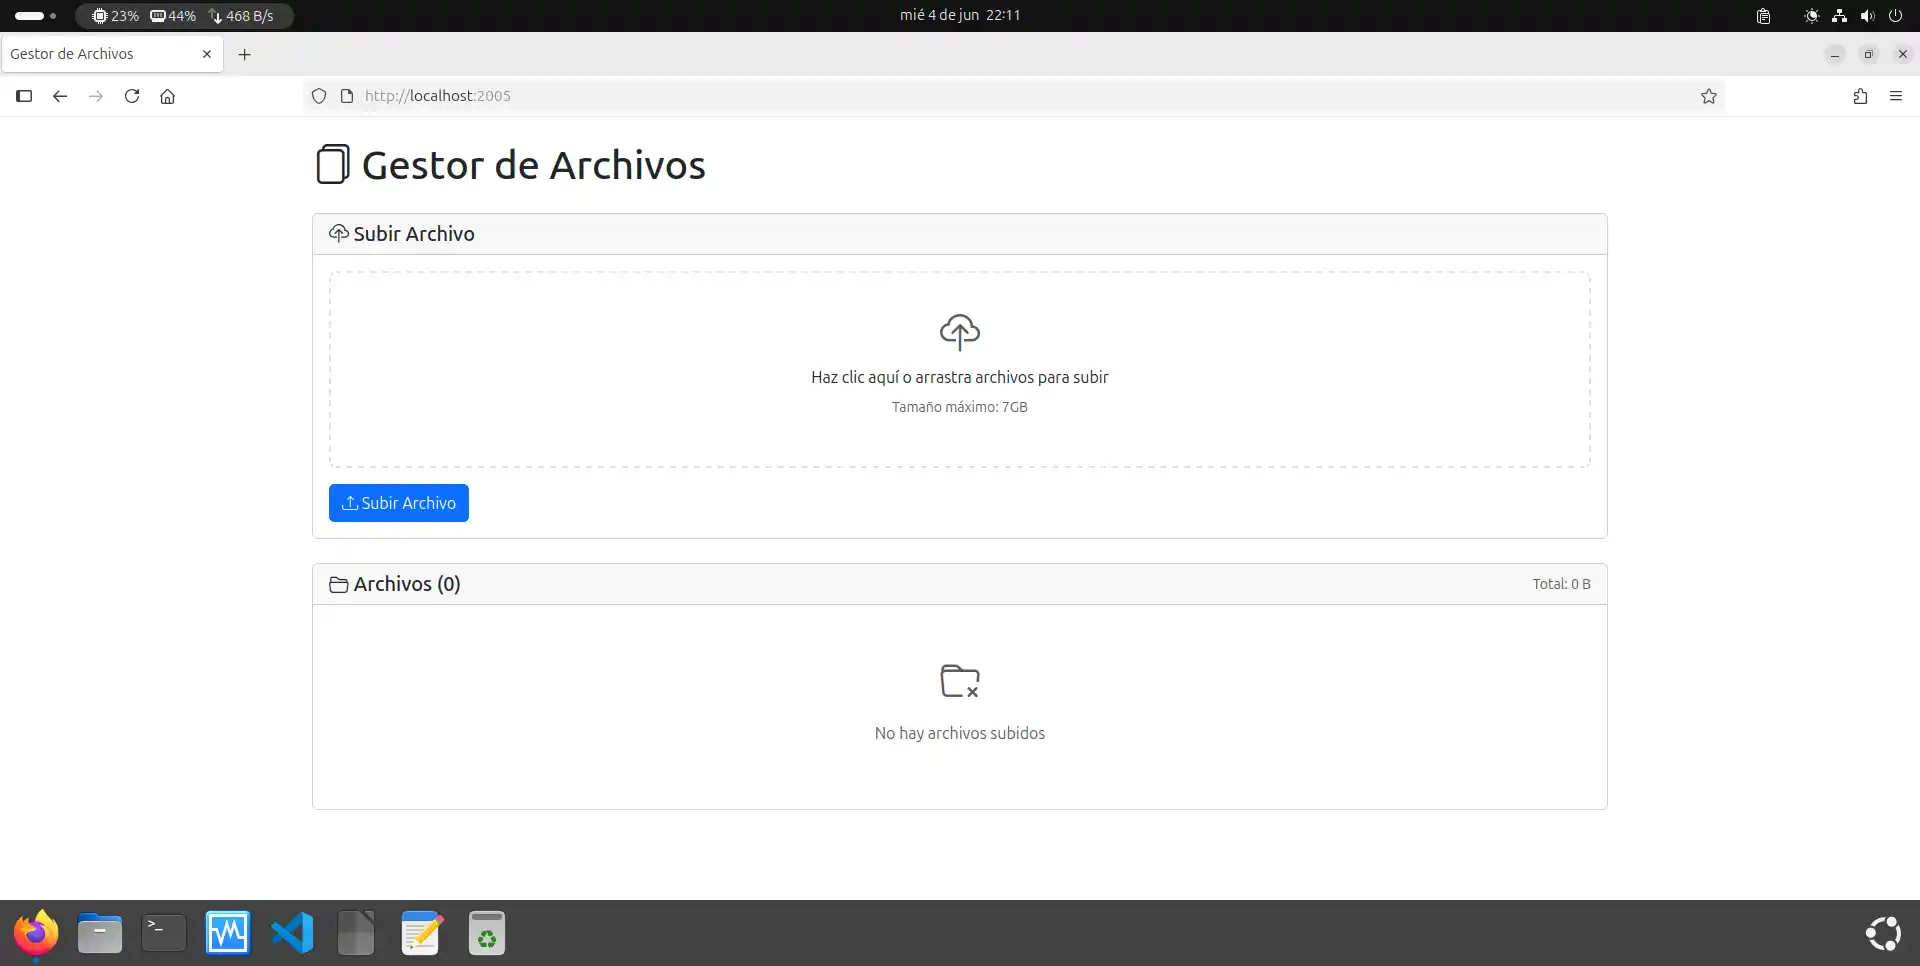1920x966 pixels.
Task: Open Visual Studio Code from the dock
Action: [291, 932]
